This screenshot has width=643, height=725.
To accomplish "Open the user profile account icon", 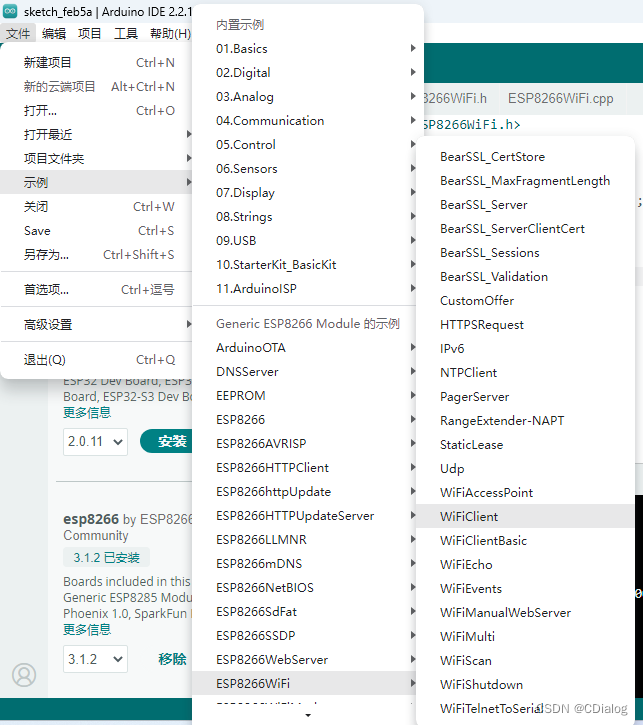I will click(x=24, y=675).
